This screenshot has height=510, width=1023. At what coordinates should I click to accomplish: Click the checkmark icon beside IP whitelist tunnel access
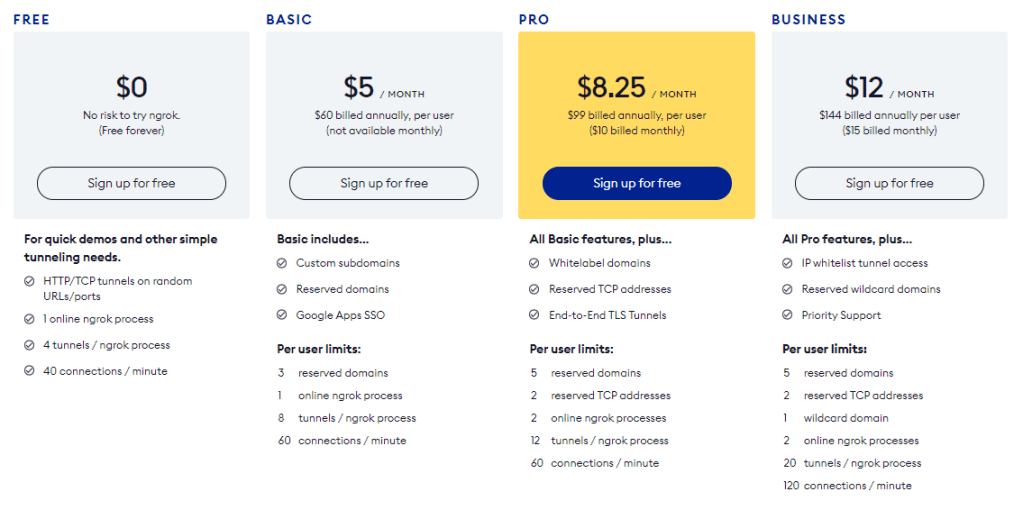pyautogui.click(x=788, y=263)
